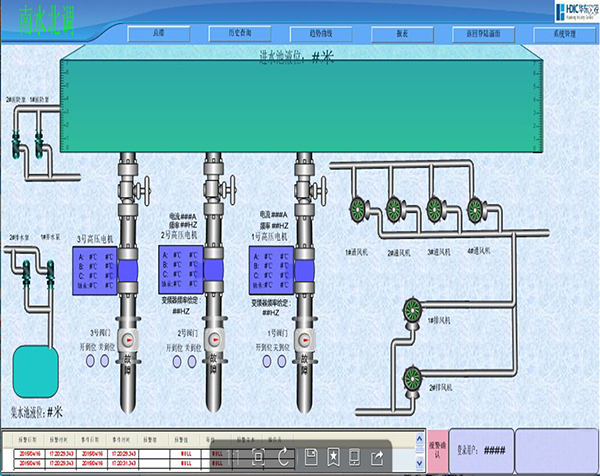
Task: Click the No. 1 valve actuator icon
Action: [304, 339]
